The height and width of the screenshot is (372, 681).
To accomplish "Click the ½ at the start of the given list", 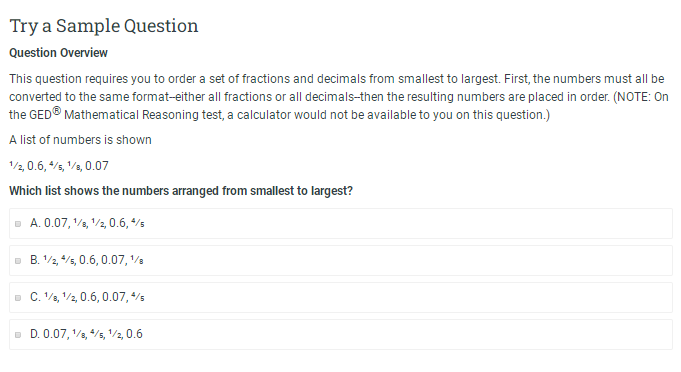I will pos(16,166).
